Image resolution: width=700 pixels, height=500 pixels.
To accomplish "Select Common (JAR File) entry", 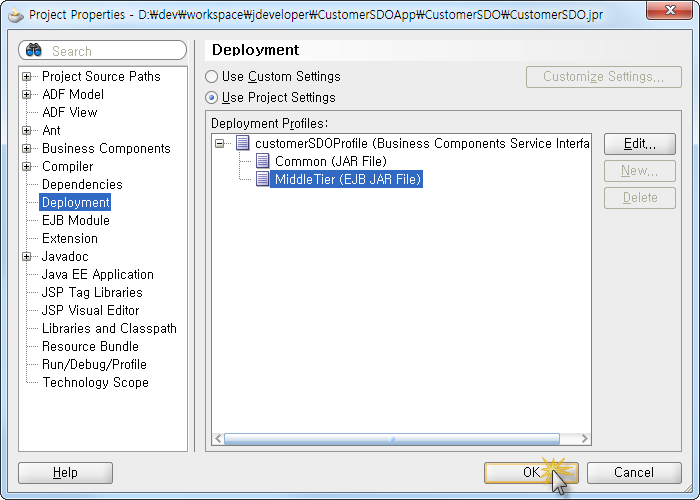I will [330, 161].
